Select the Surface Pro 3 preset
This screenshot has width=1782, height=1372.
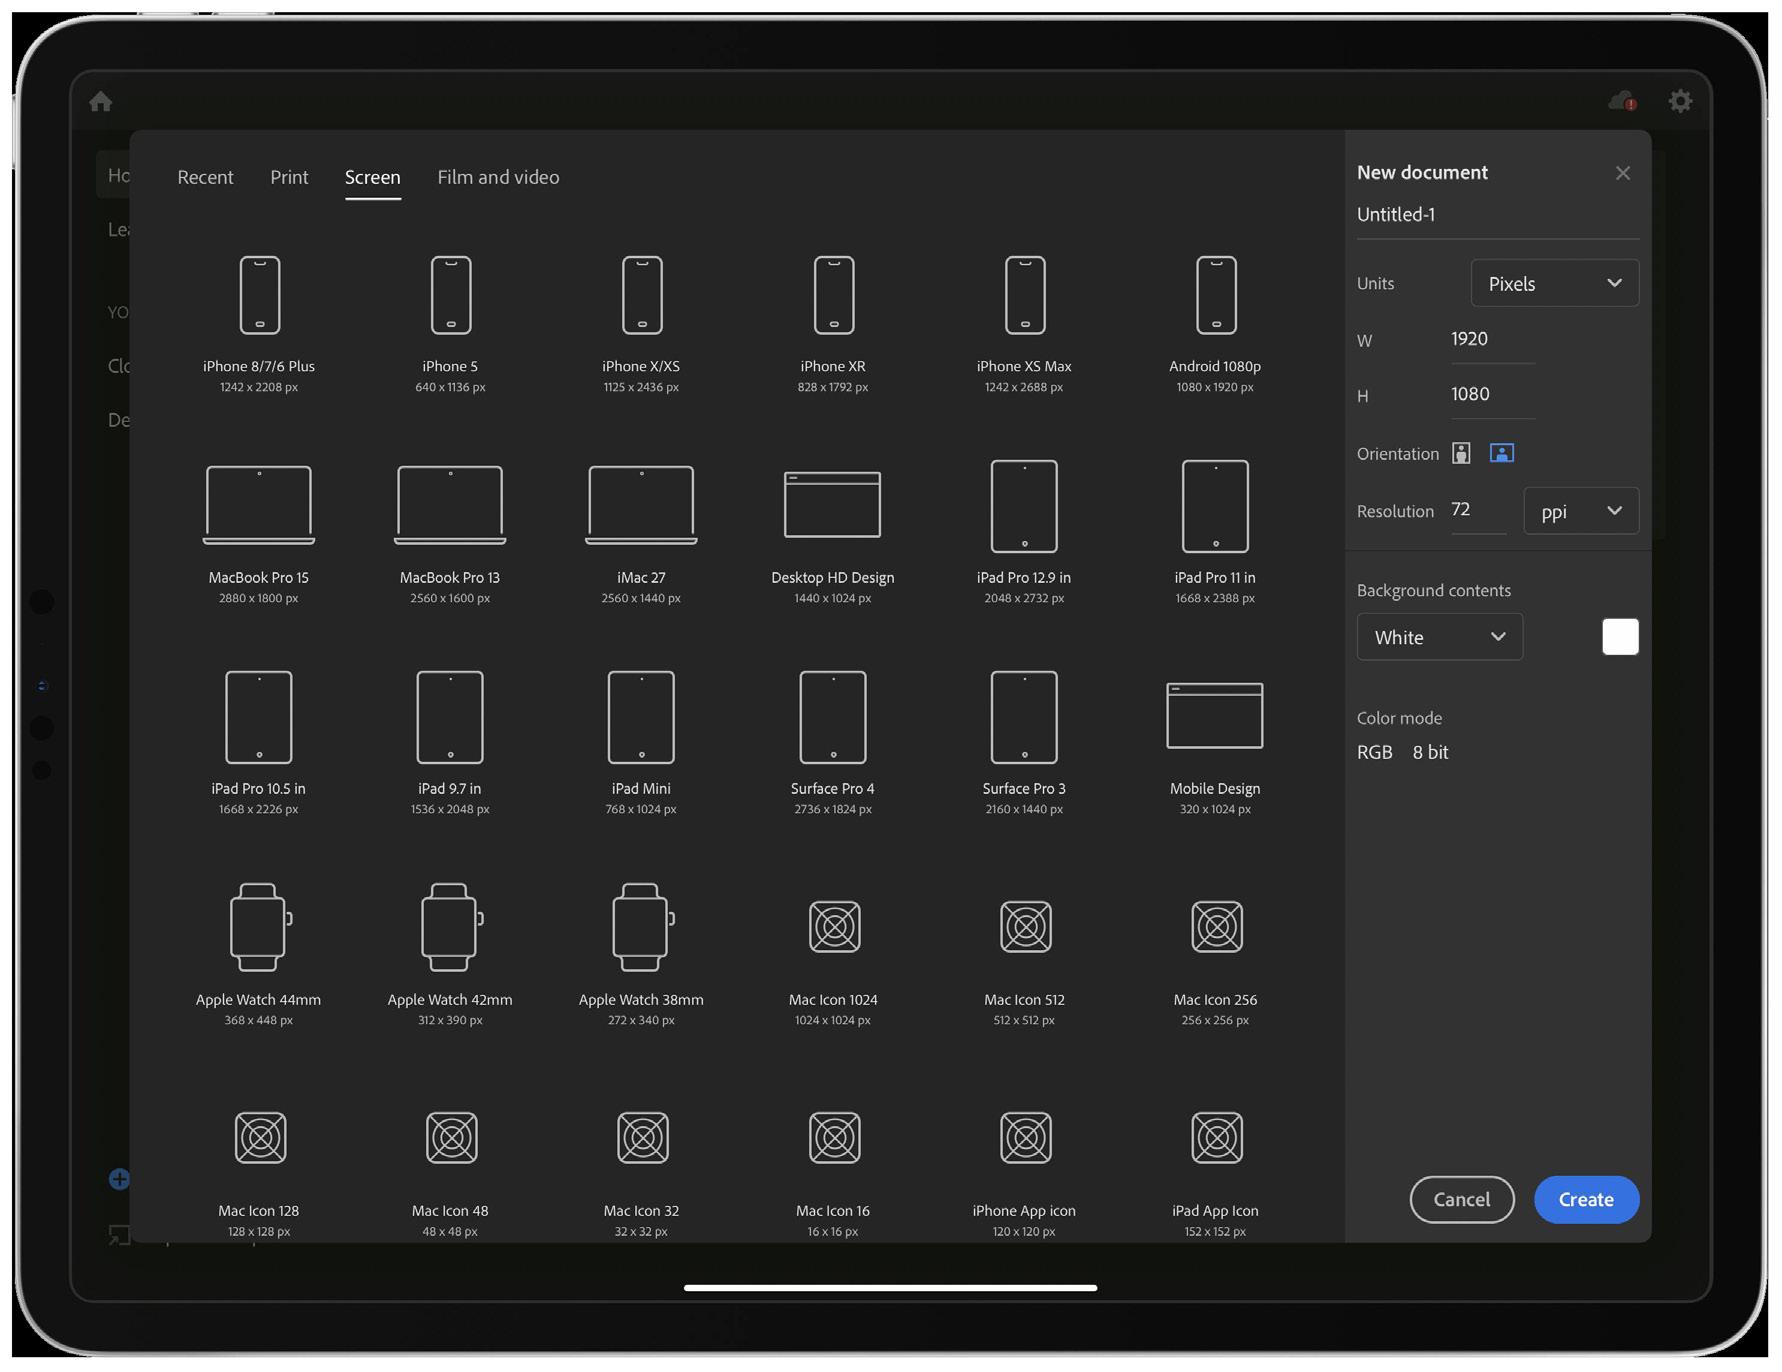click(x=1024, y=744)
